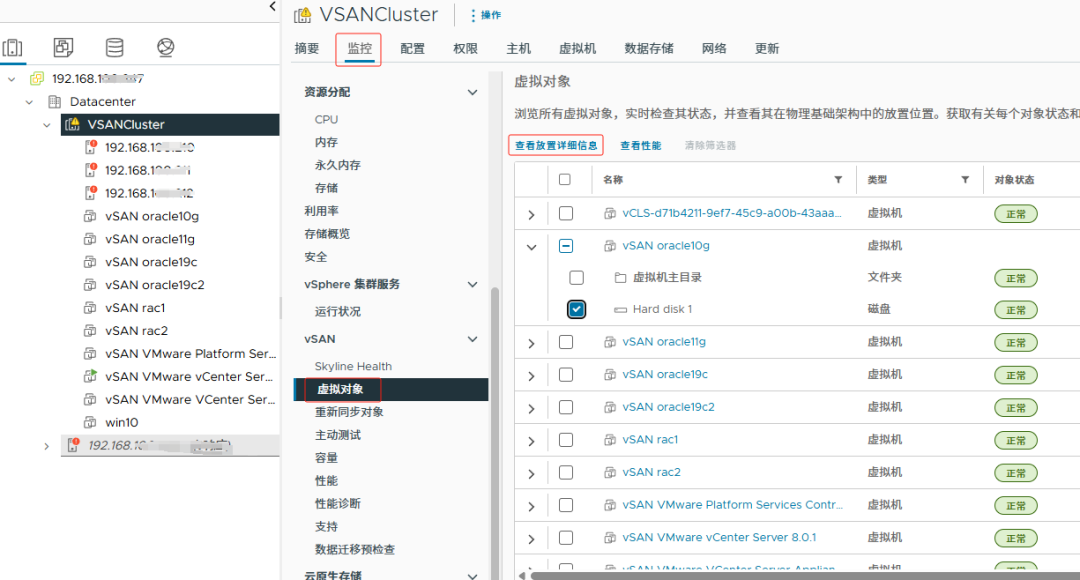Open the Networking inventory icon
Viewport: 1080px width, 580px height.
[166, 48]
